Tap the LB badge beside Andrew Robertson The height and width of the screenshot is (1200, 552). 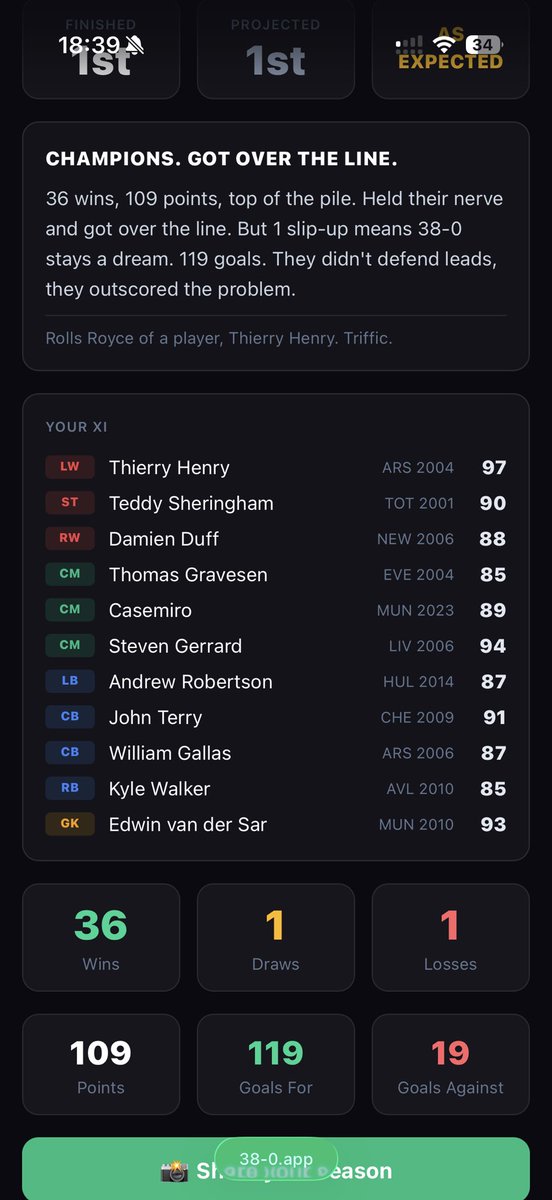click(70, 681)
